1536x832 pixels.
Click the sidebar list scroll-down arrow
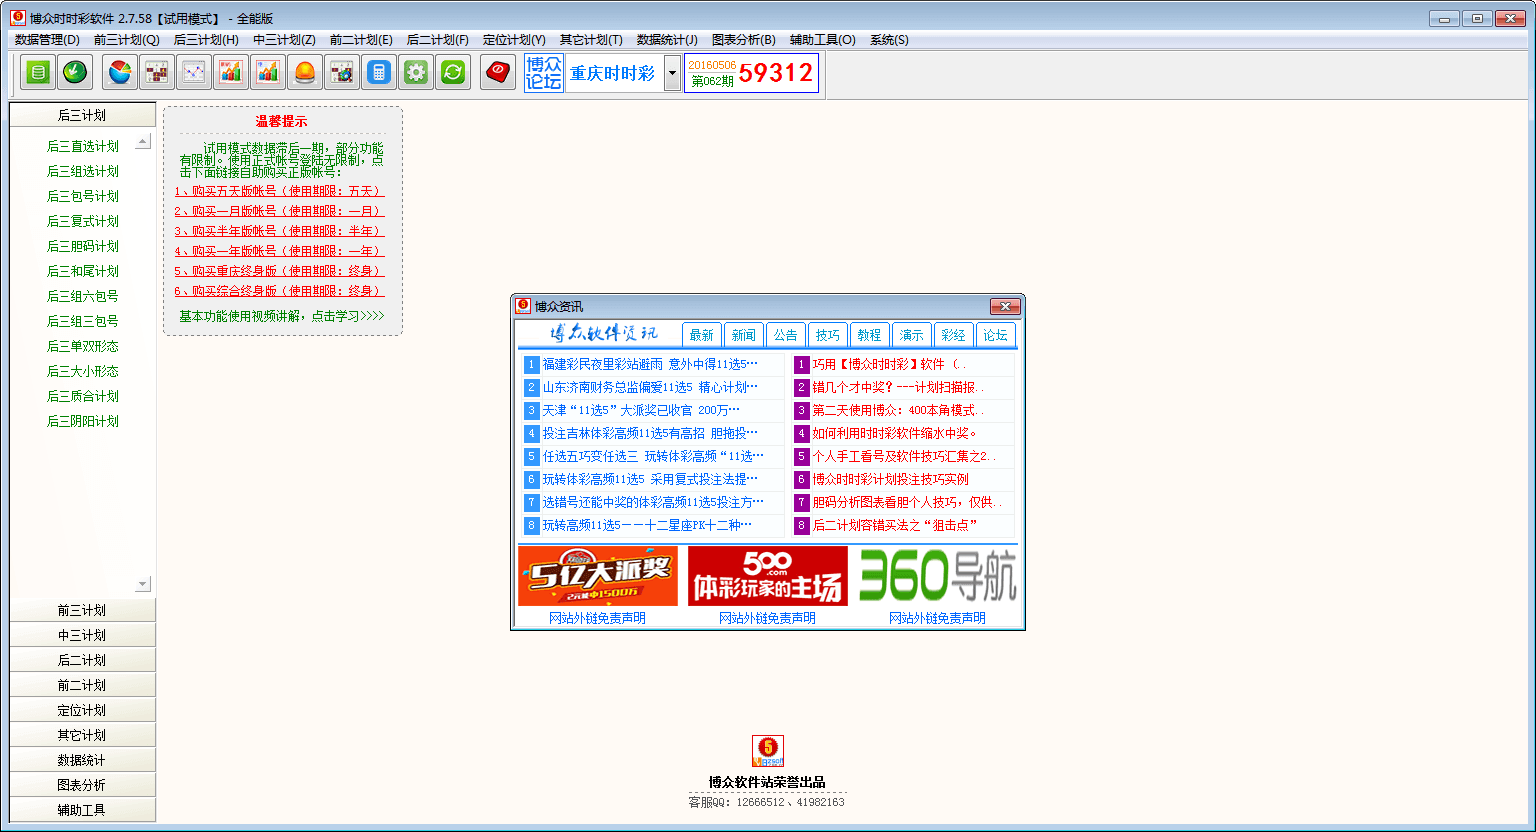tap(142, 584)
